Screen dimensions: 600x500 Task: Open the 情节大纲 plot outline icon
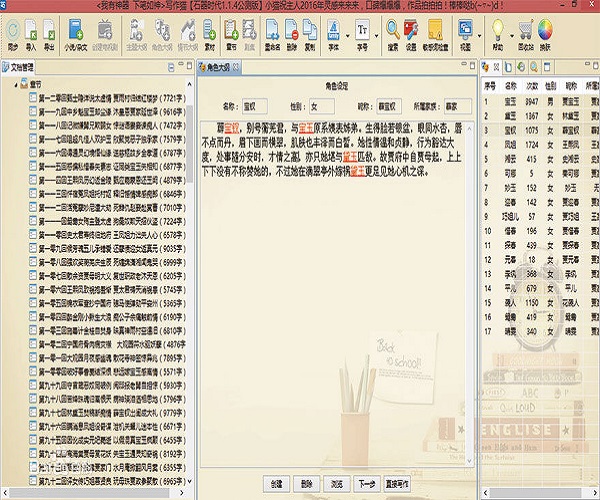(x=188, y=36)
